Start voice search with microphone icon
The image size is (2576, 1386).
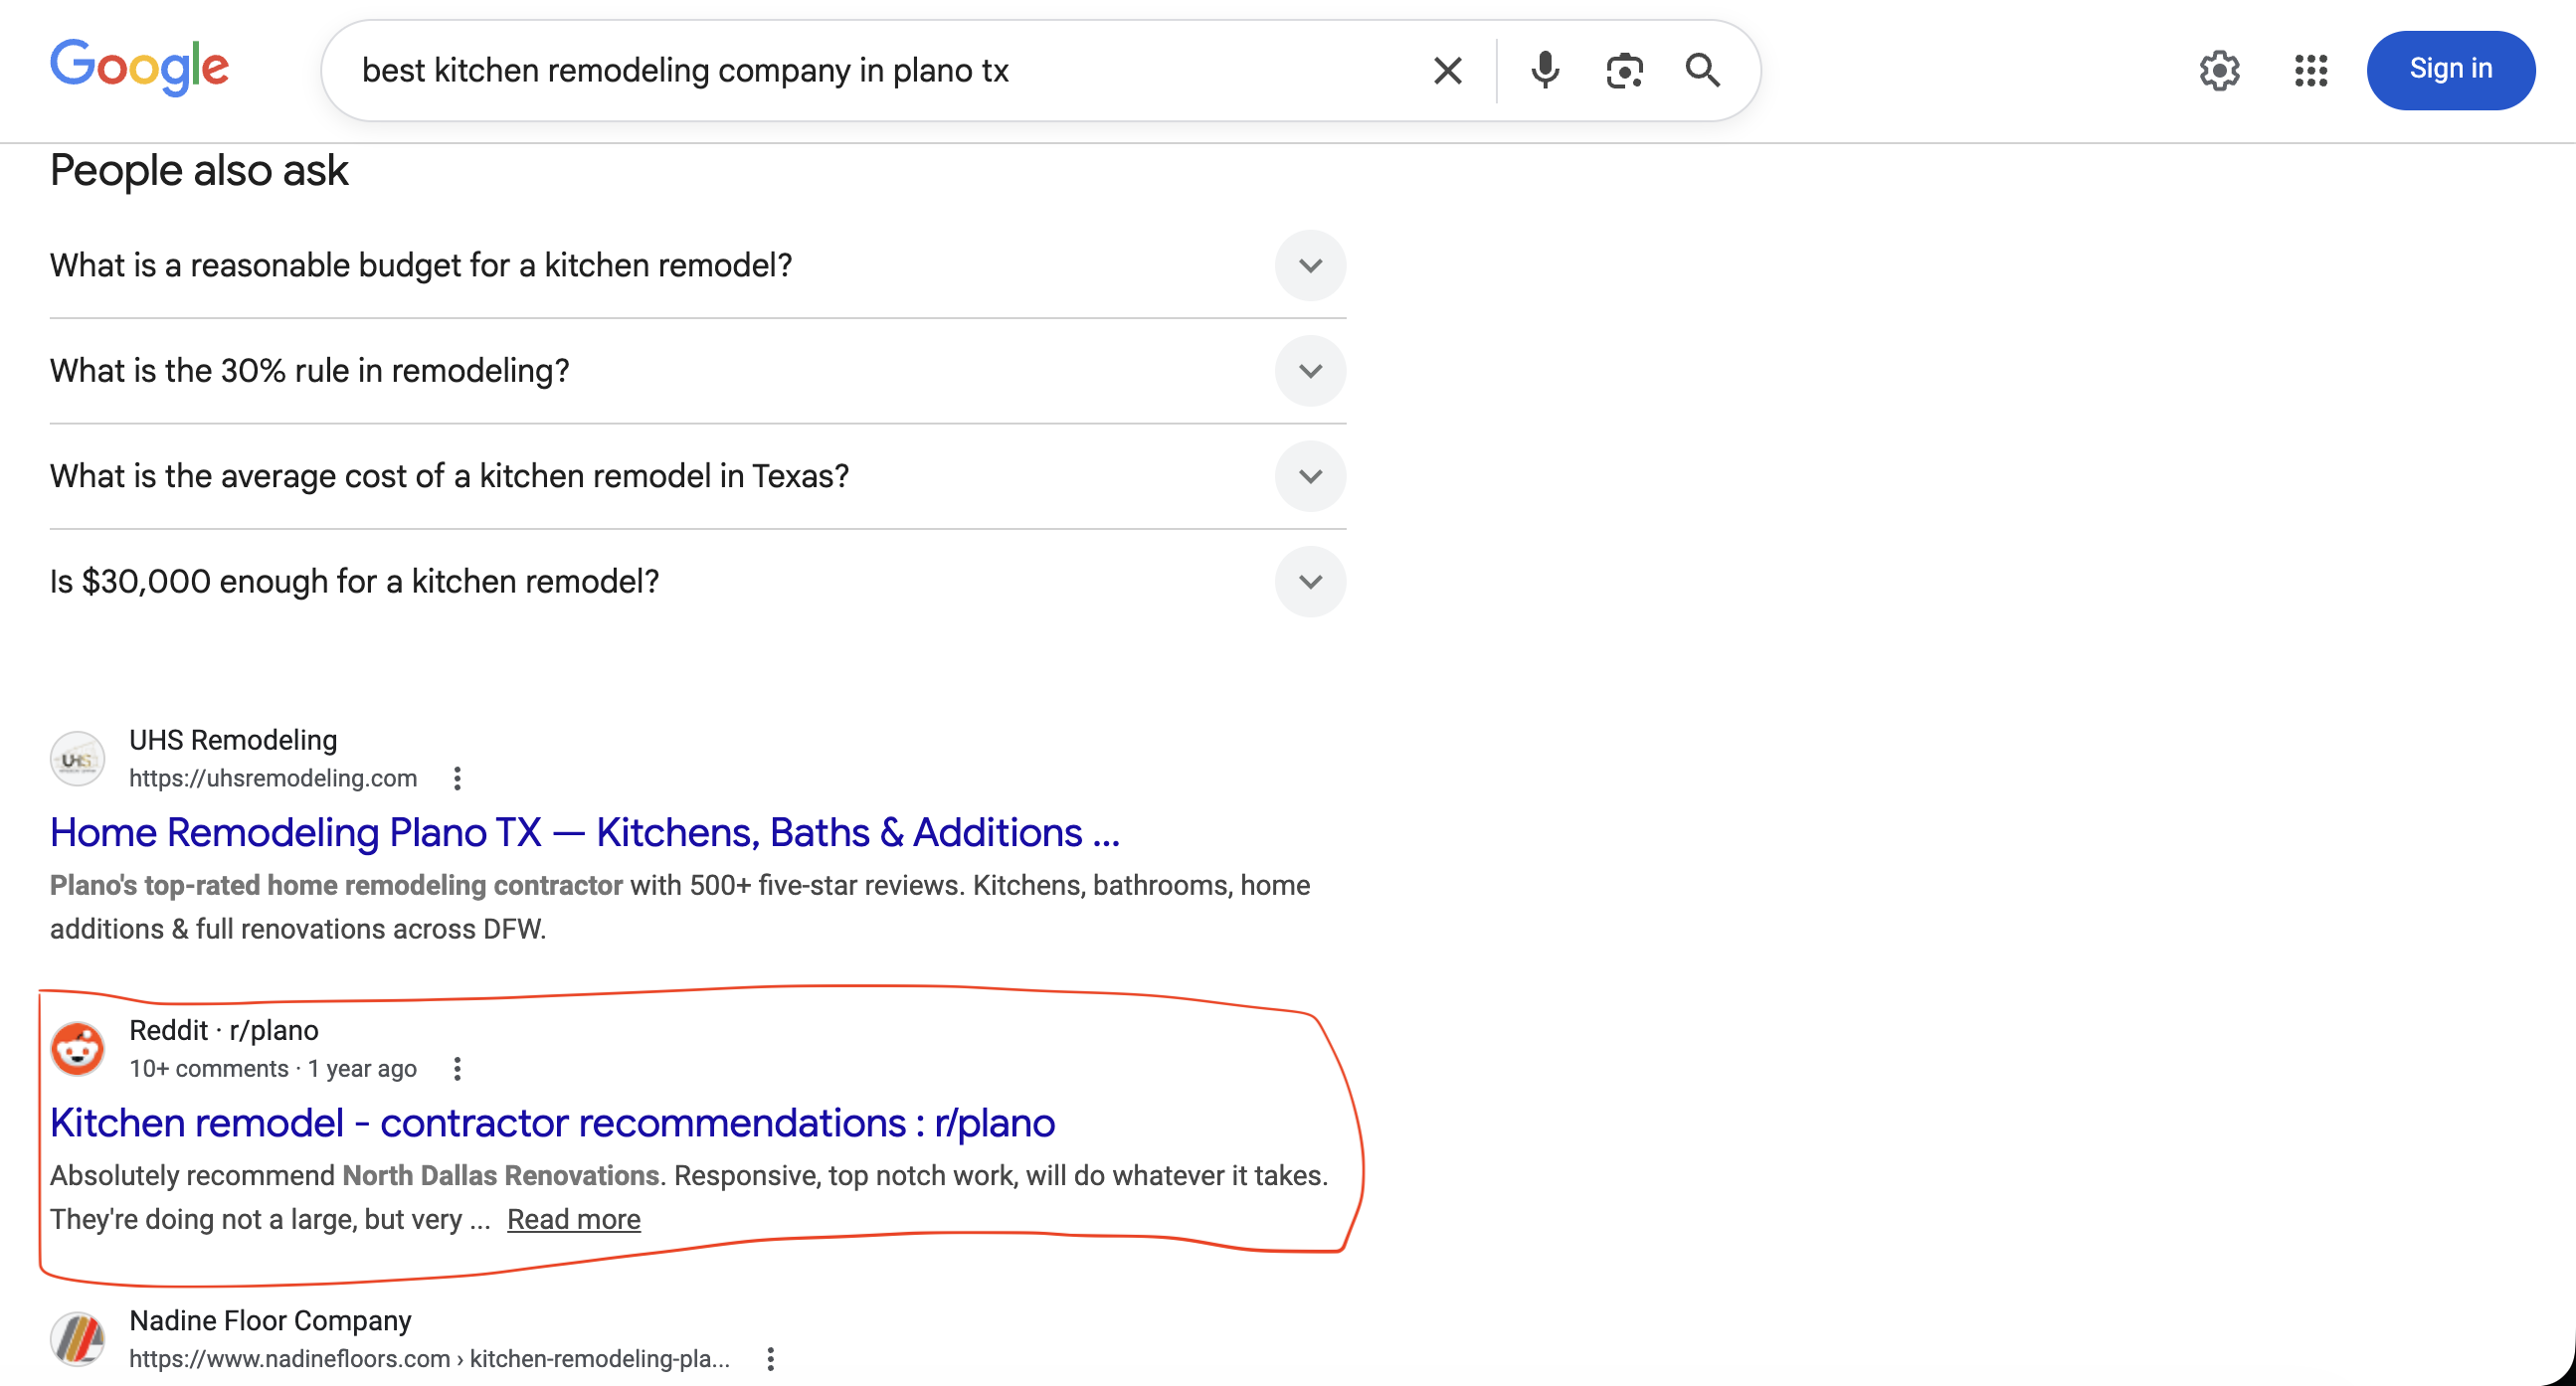(x=1544, y=71)
